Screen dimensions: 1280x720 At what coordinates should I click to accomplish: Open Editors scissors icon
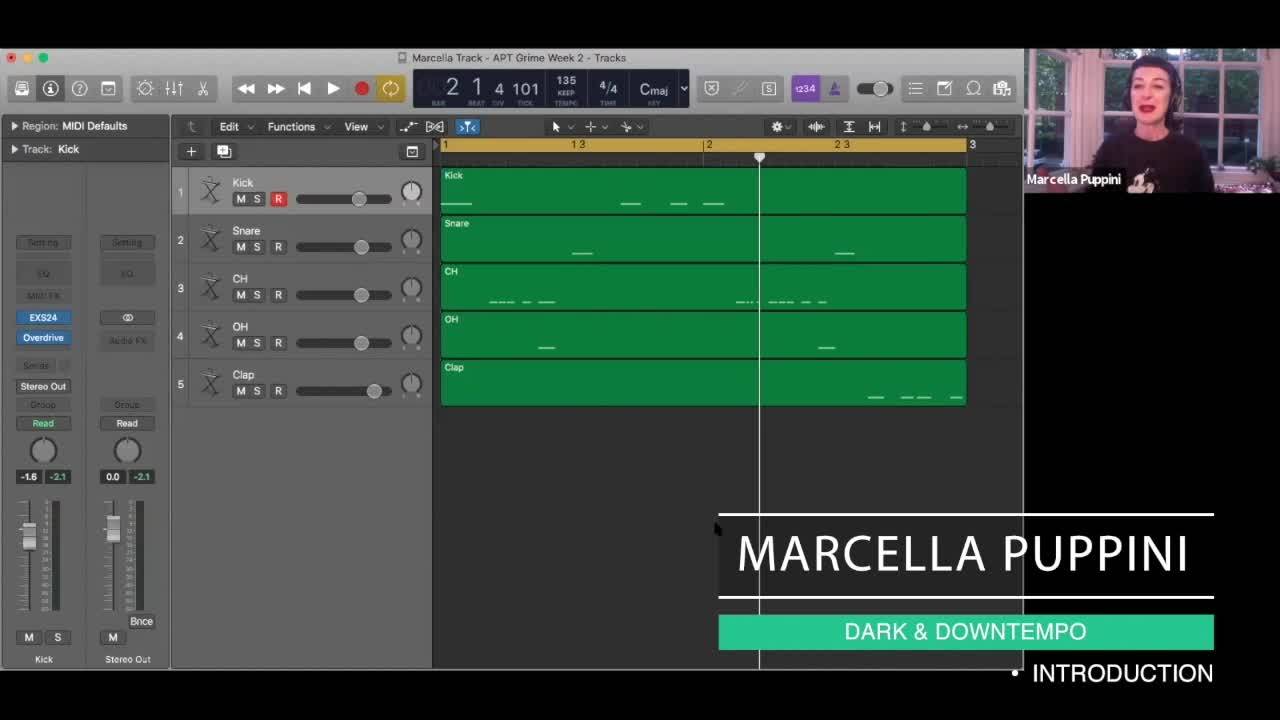203,88
